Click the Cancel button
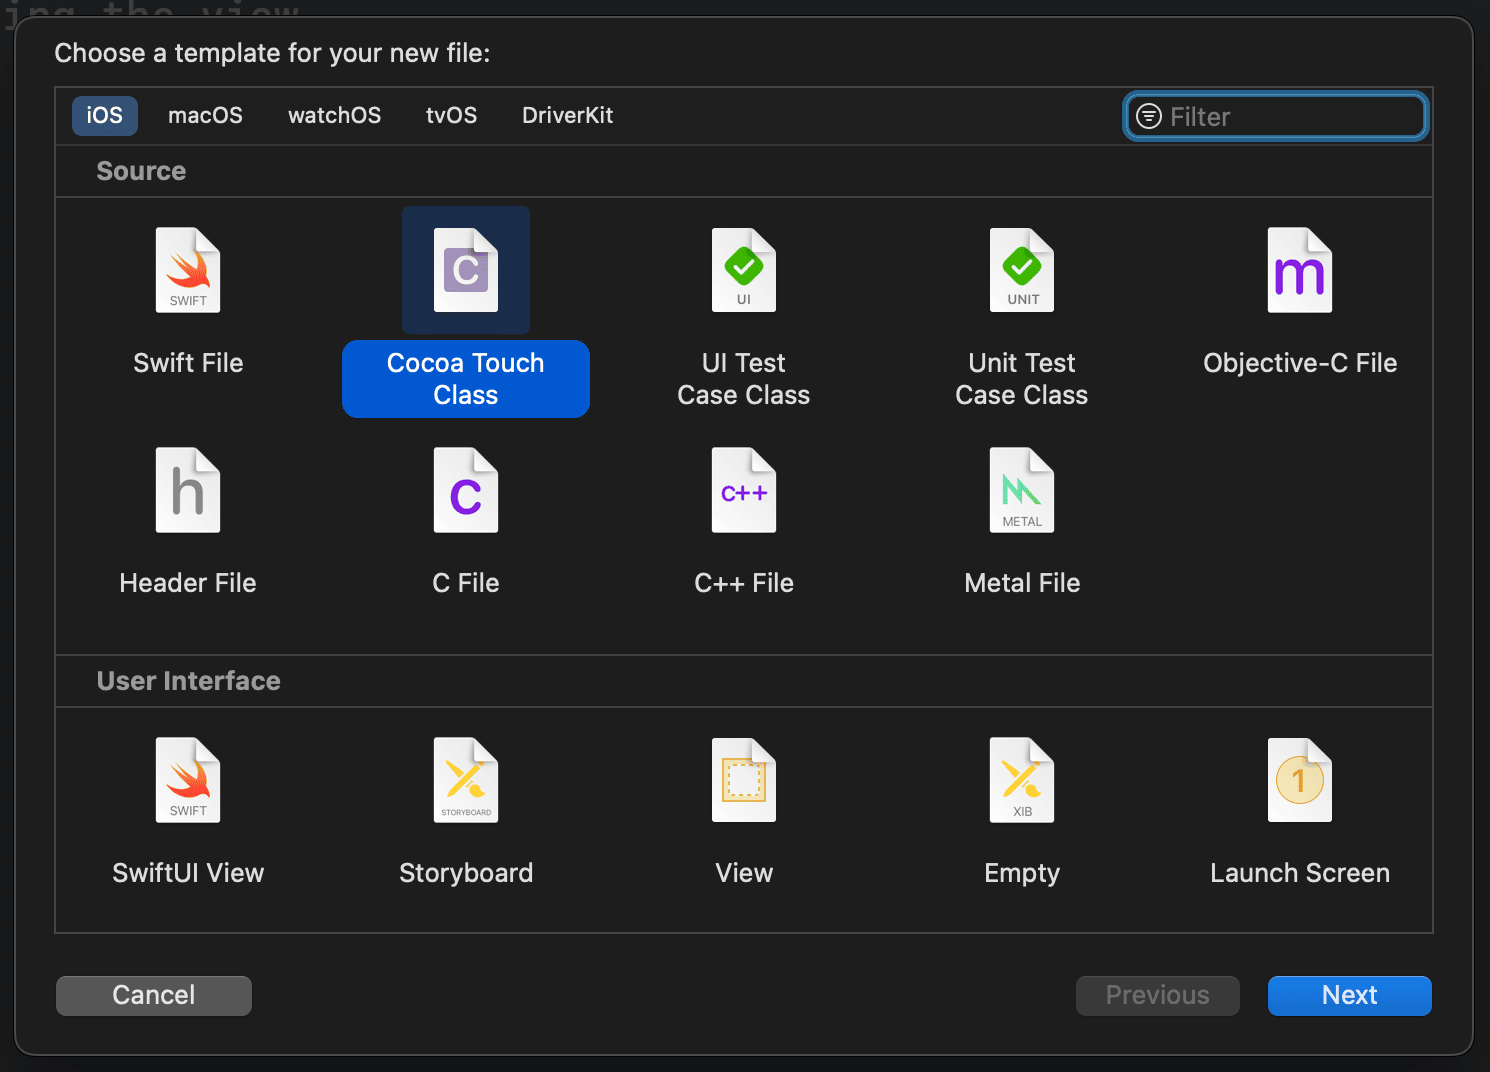 point(154,995)
